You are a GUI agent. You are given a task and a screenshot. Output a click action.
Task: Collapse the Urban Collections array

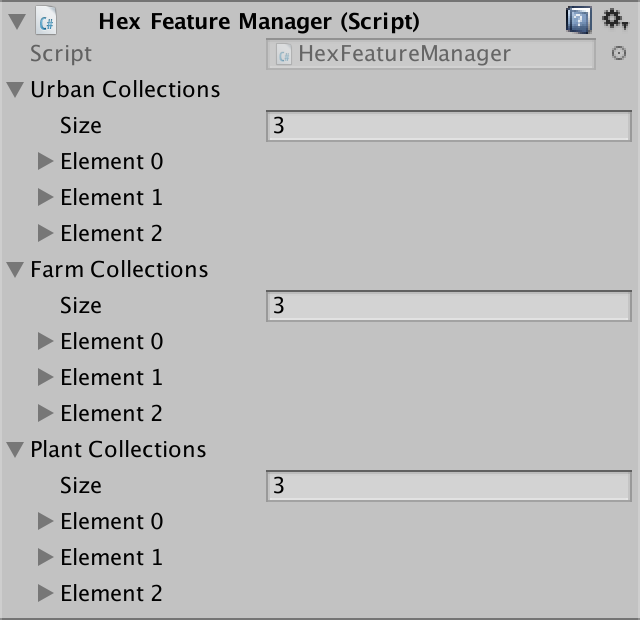[15, 90]
